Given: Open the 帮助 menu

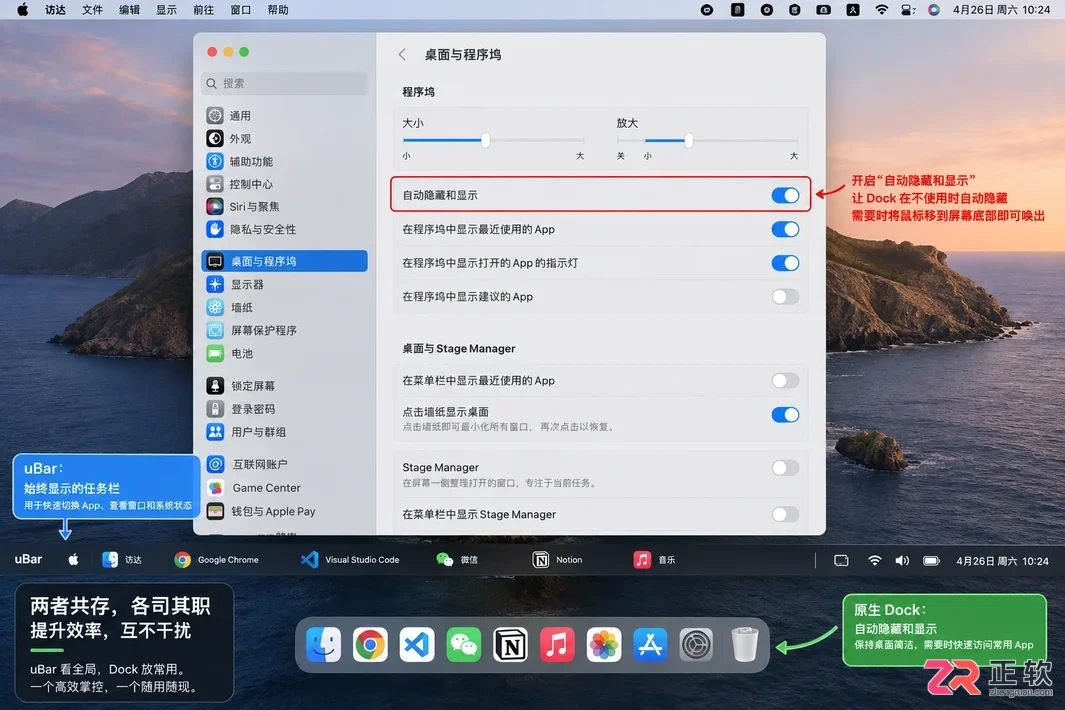Looking at the screenshot, I should pos(278,10).
